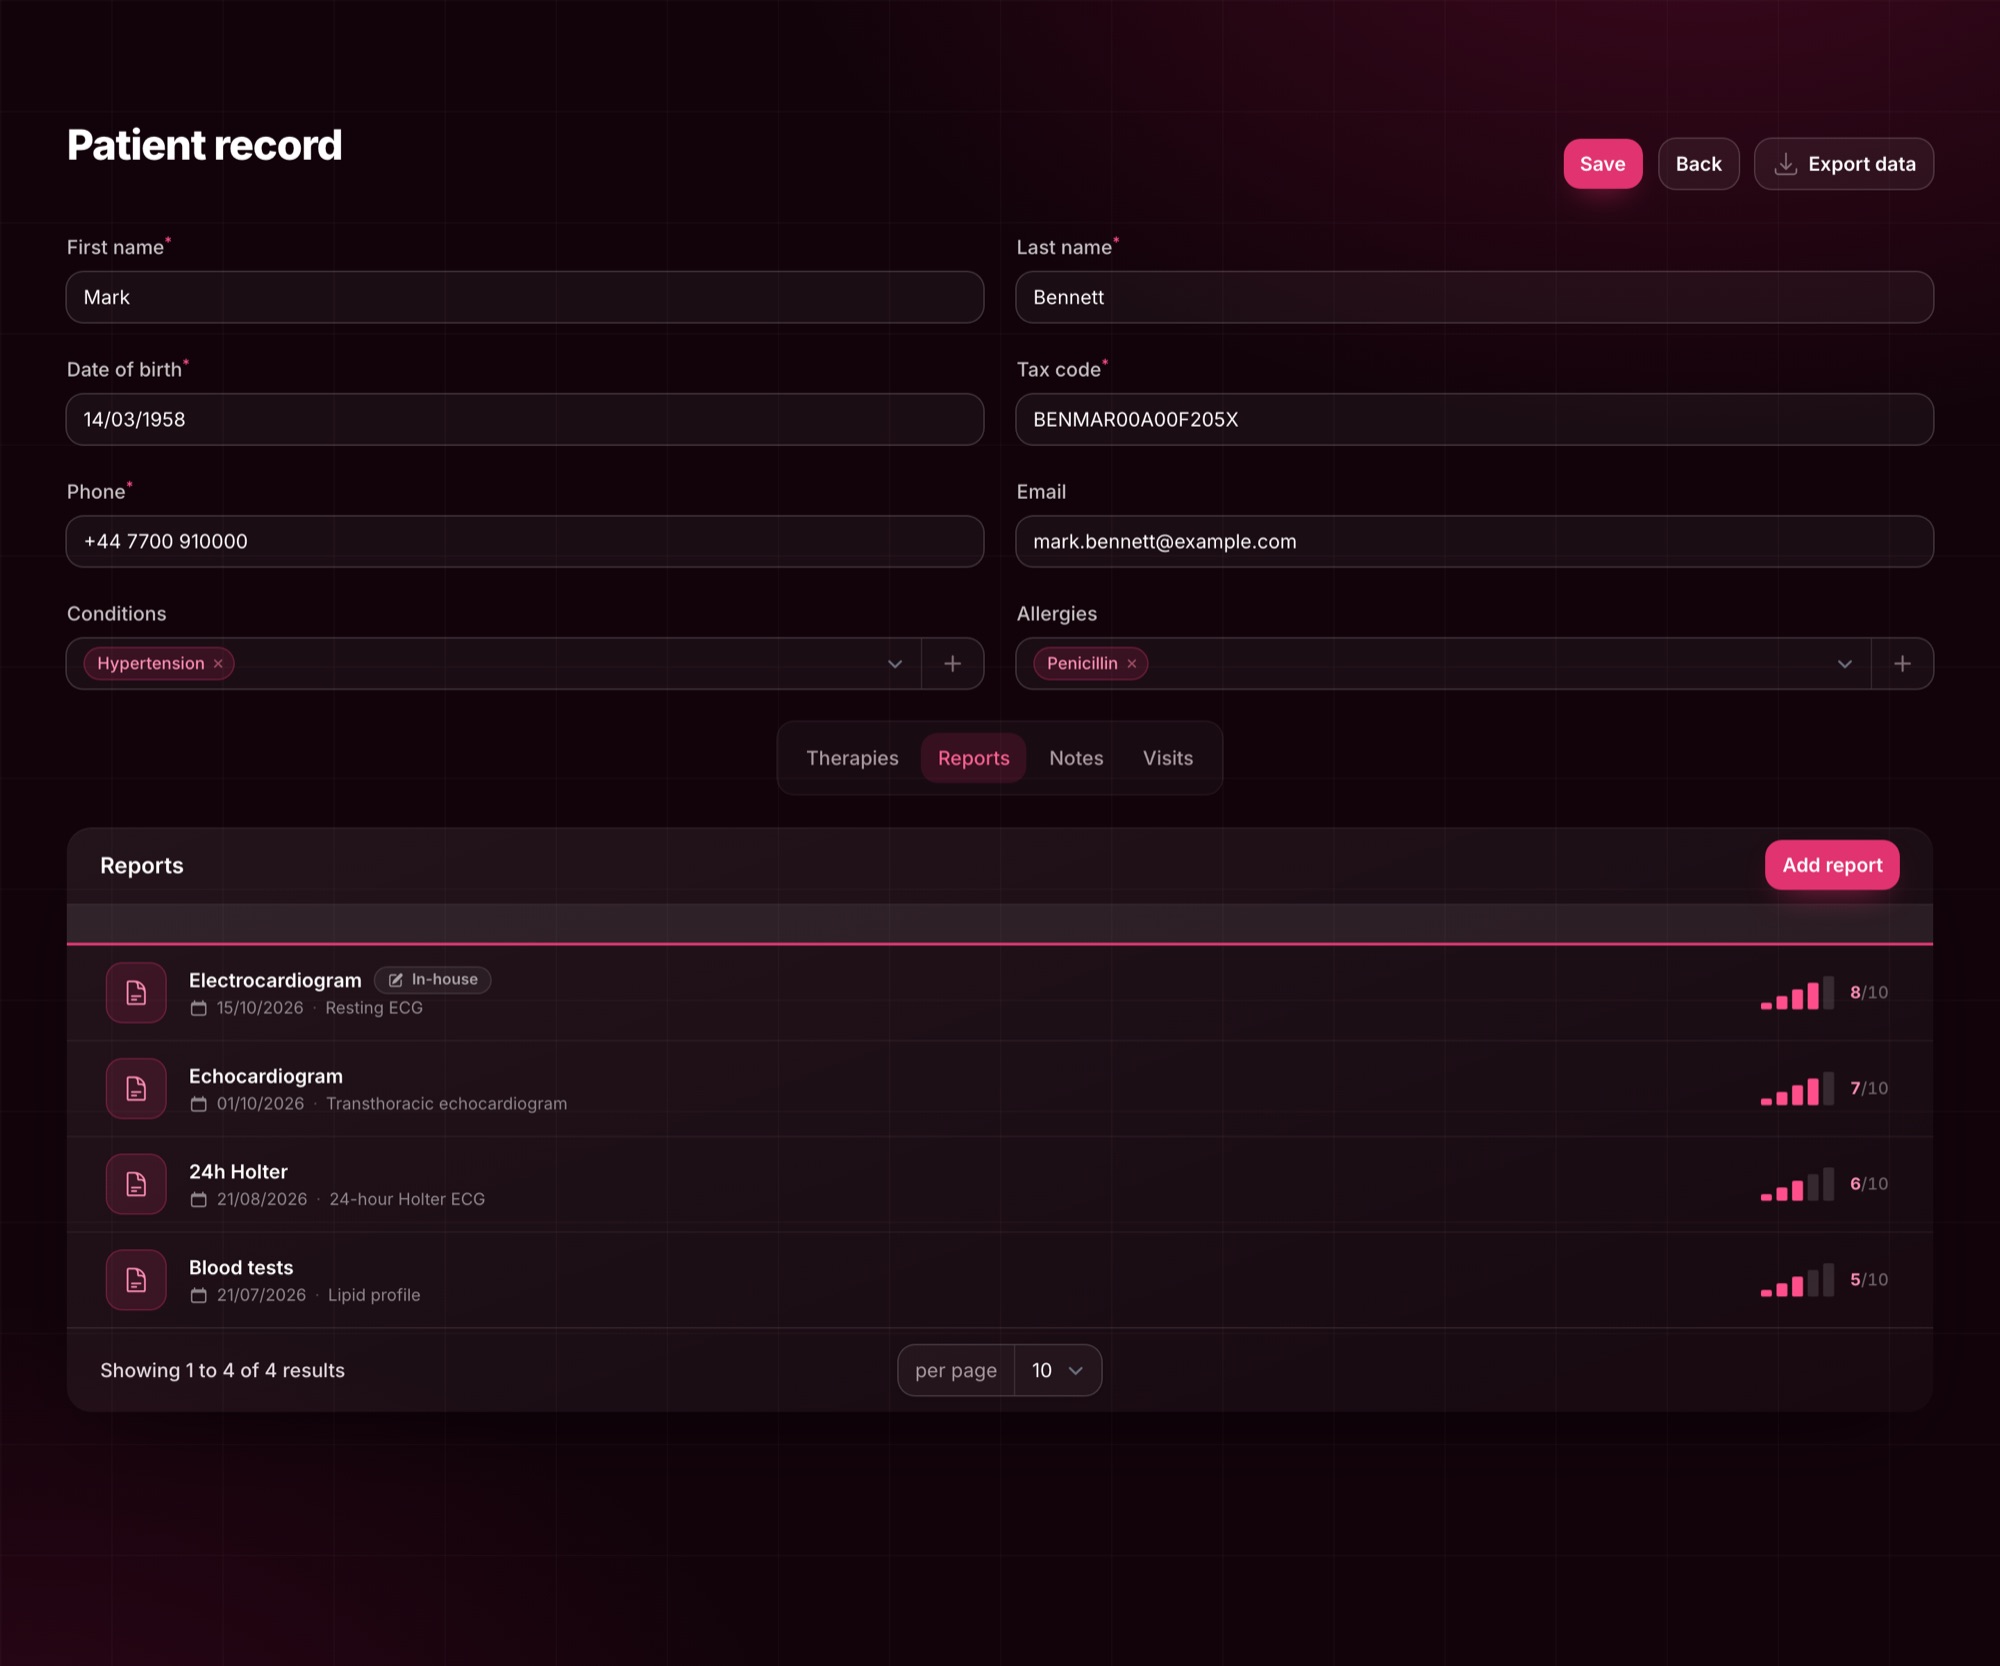Add a new report
This screenshot has width=2000, height=1666.
(1832, 865)
